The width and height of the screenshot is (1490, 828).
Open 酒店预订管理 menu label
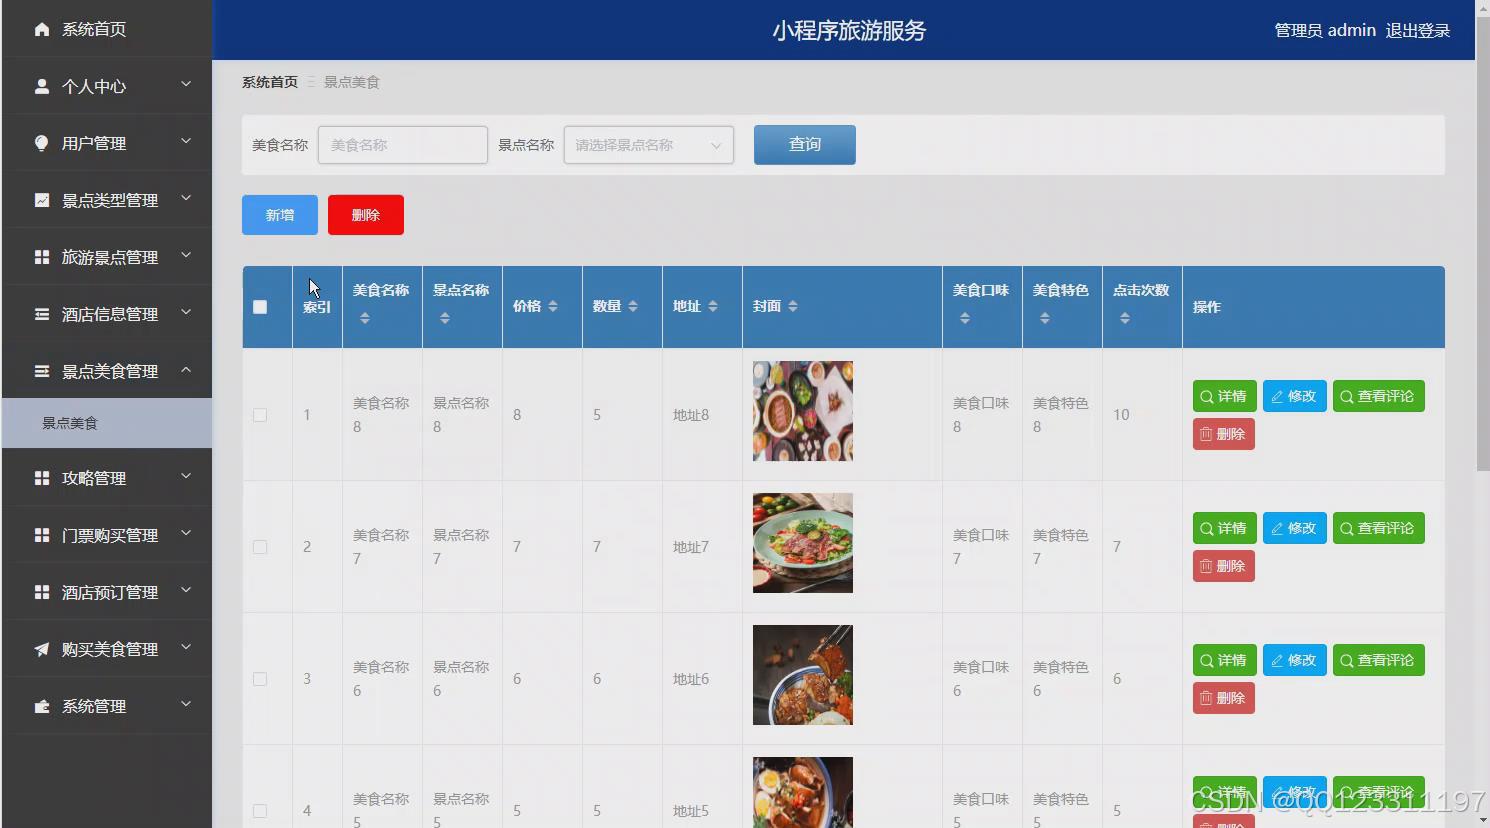point(110,592)
